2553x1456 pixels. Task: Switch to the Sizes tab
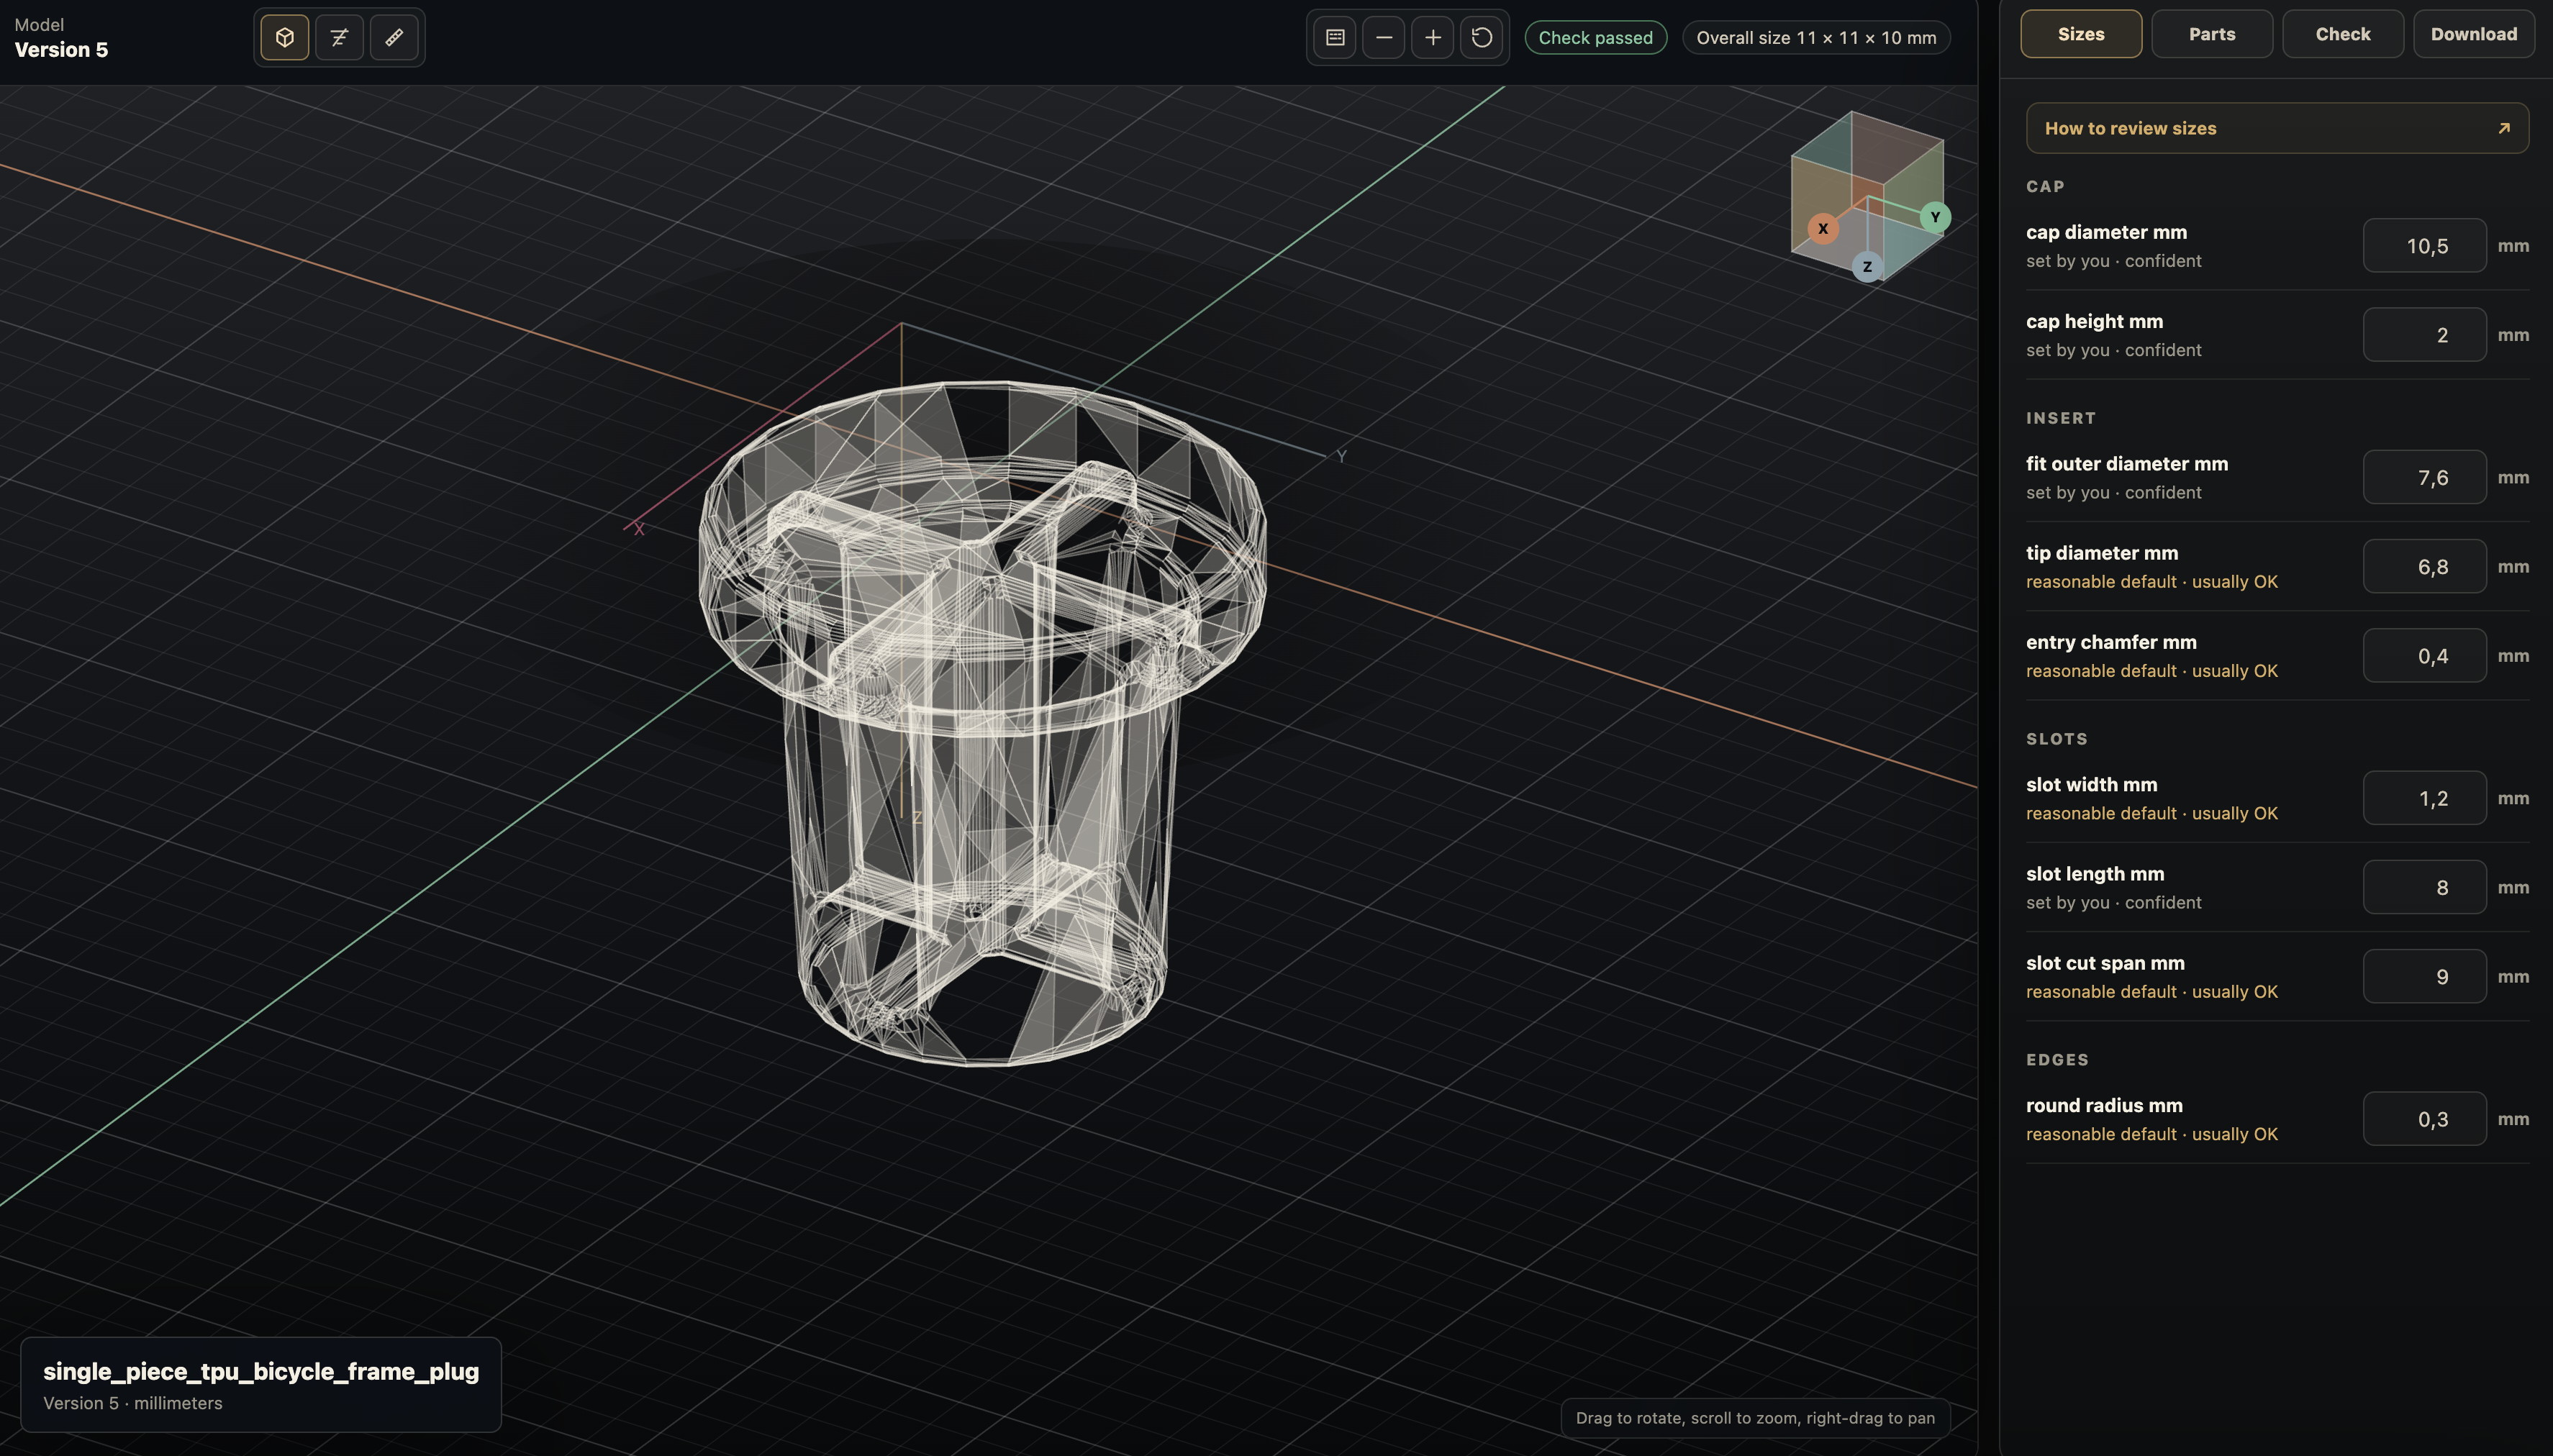click(2081, 34)
